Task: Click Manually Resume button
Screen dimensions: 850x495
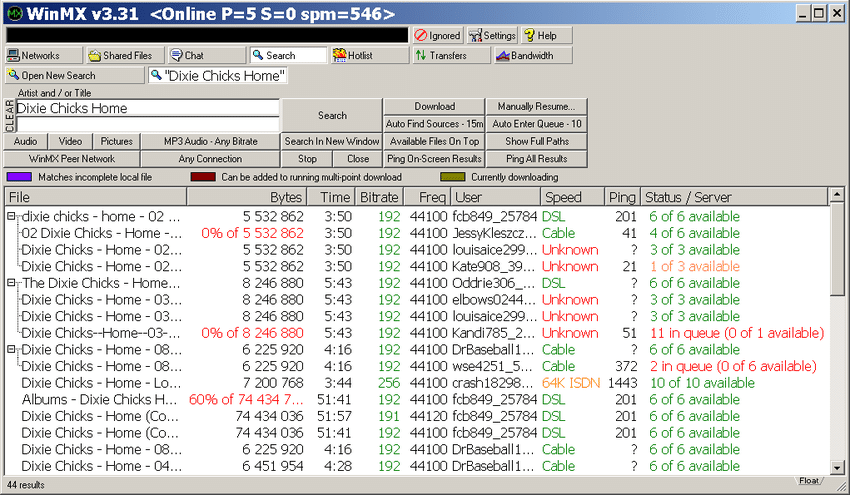Action: (536, 106)
